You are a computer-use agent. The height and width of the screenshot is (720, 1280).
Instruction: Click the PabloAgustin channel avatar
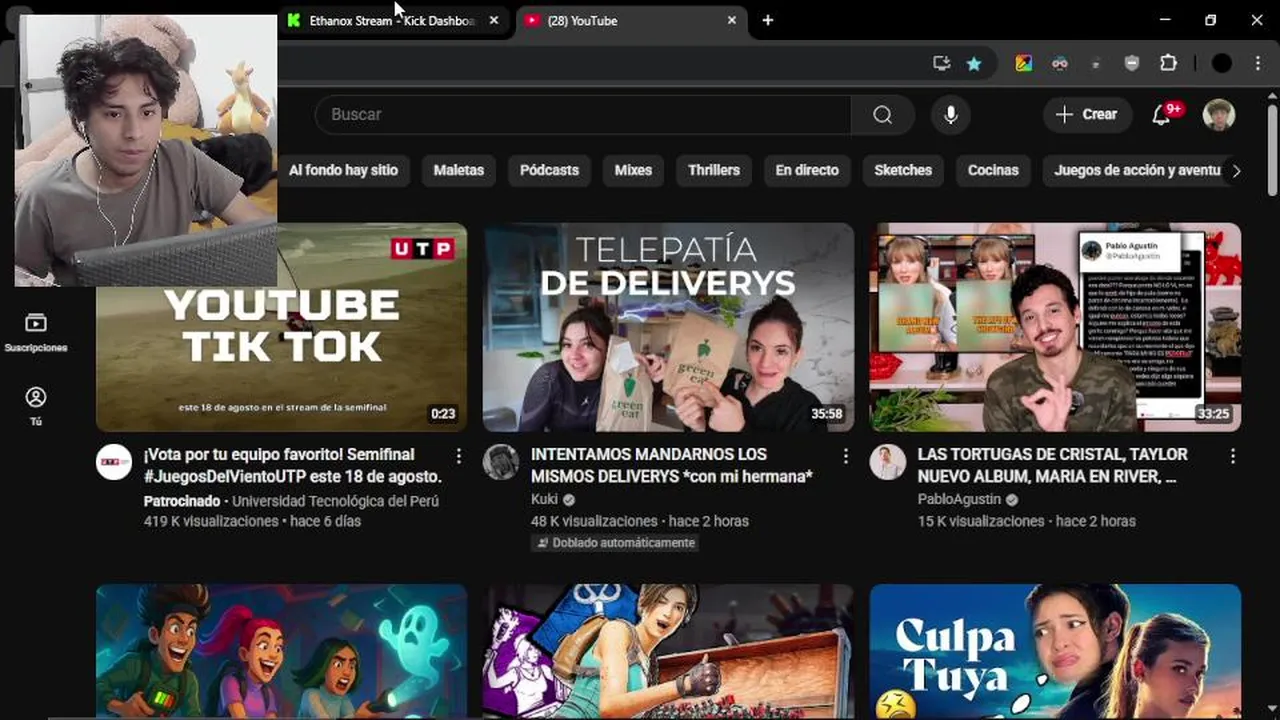click(888, 462)
